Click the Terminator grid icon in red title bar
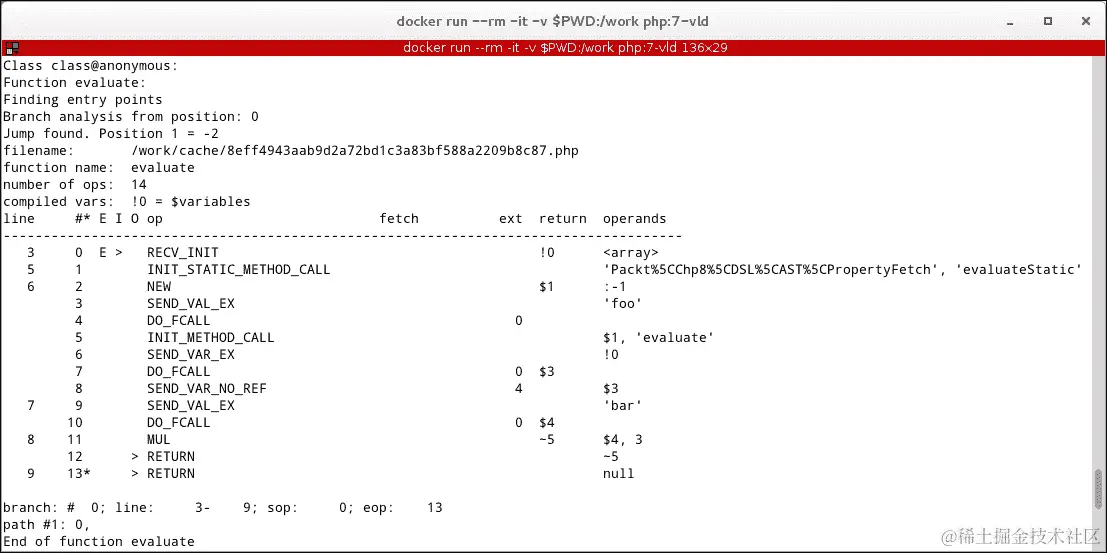 coord(11,48)
